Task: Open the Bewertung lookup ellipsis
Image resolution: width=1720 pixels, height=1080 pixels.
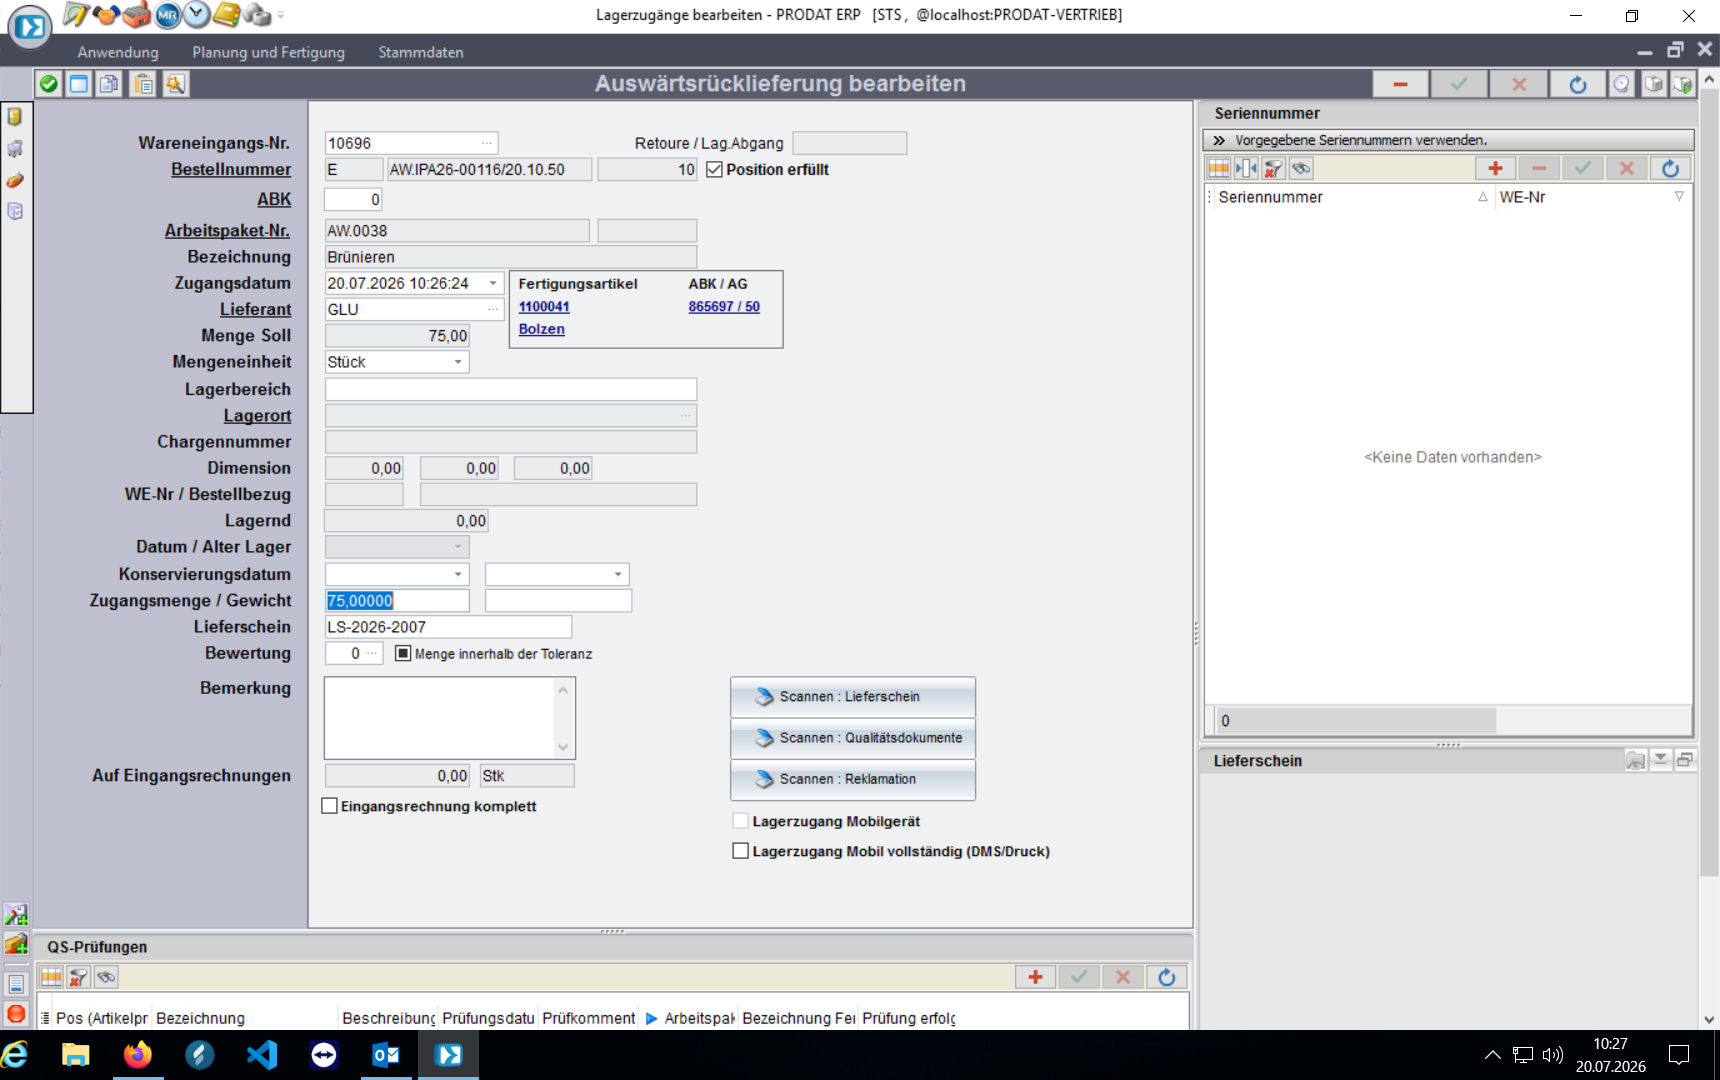Action: click(x=372, y=653)
